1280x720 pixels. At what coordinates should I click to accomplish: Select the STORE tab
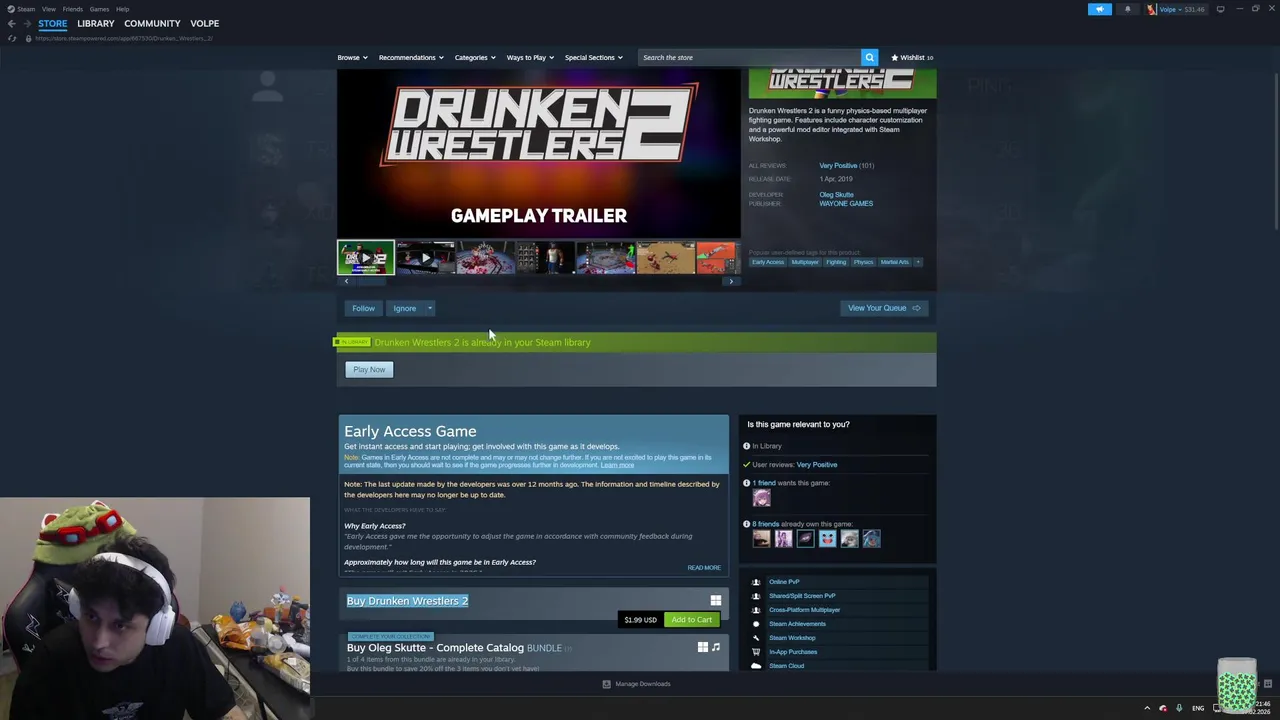52,23
